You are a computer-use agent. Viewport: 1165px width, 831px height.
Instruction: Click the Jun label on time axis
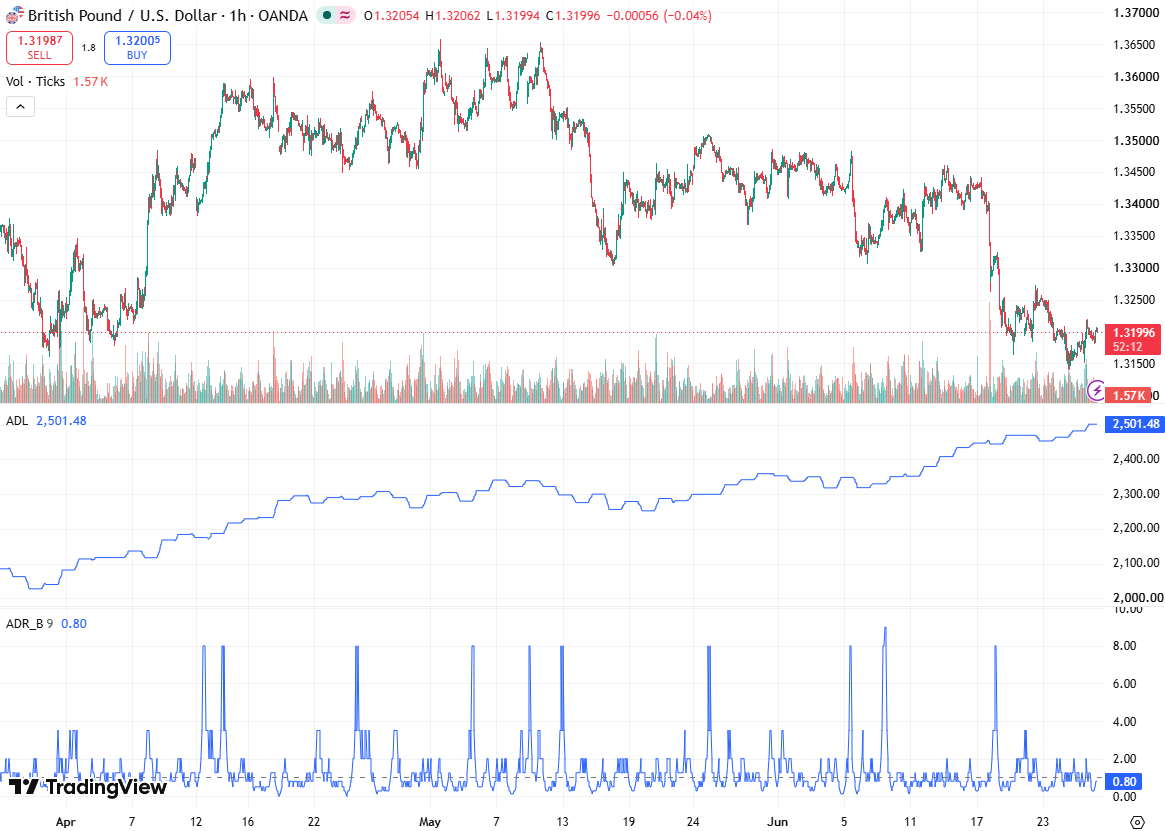(777, 821)
